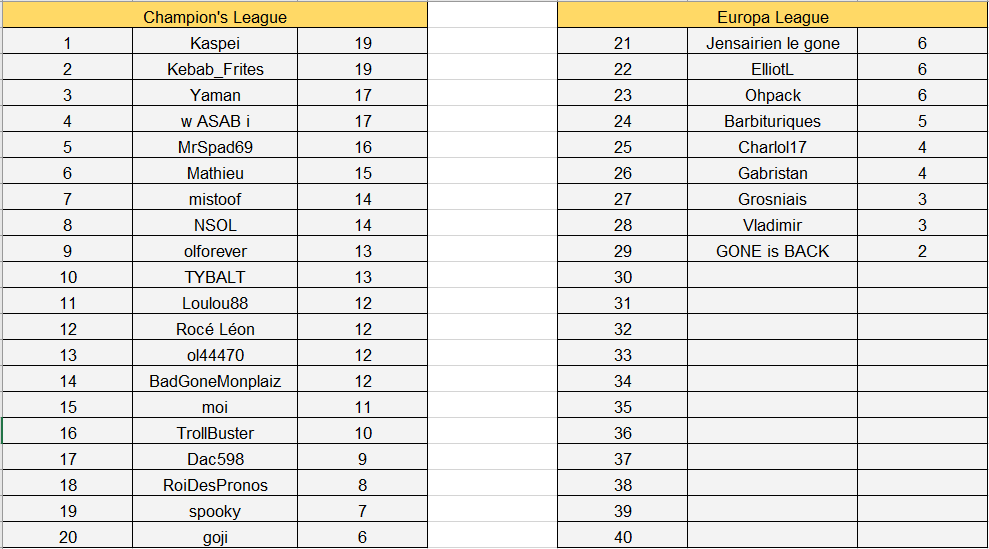This screenshot has height=549, width=989.
Task: Select the cell containing Kaspei
Action: (x=214, y=43)
